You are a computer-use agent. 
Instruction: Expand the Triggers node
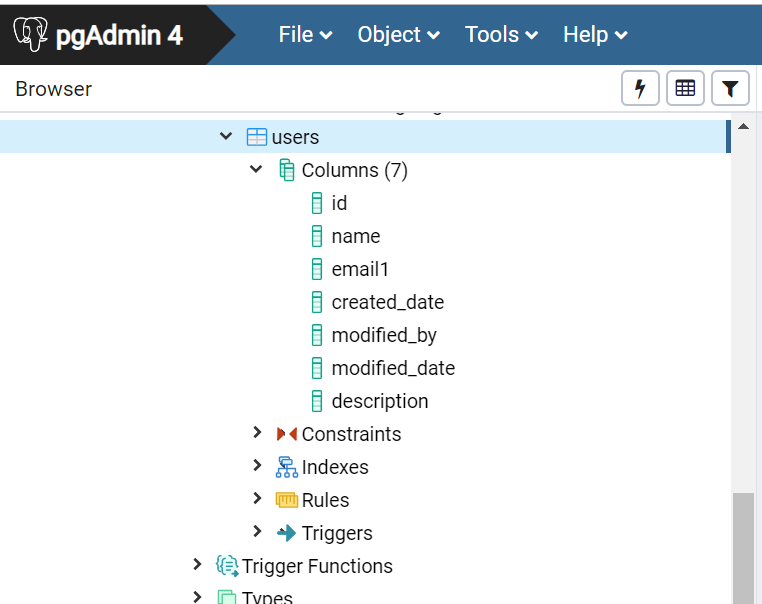click(x=257, y=532)
